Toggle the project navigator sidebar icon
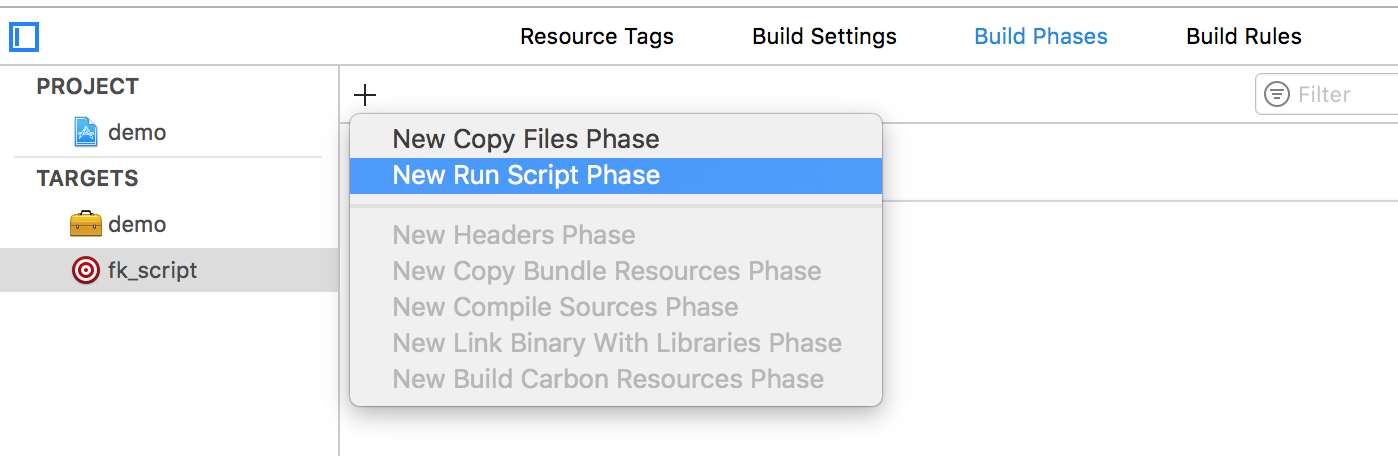 pos(24,38)
